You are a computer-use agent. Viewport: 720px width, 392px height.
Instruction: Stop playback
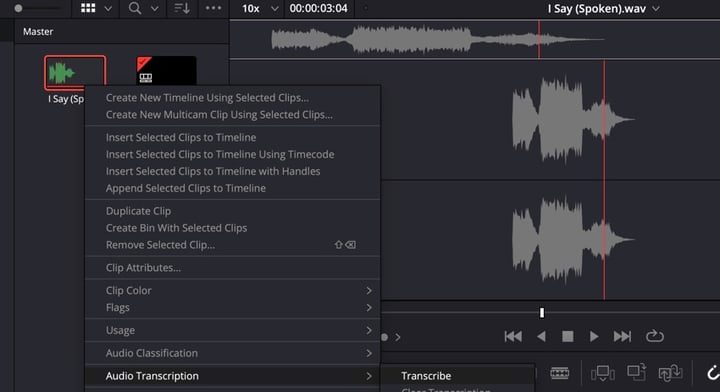click(x=568, y=336)
